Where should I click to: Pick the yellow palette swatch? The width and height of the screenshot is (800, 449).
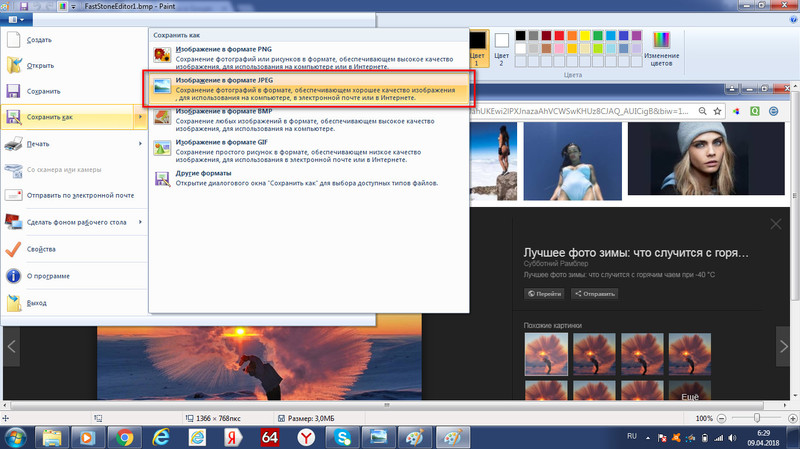(585, 35)
